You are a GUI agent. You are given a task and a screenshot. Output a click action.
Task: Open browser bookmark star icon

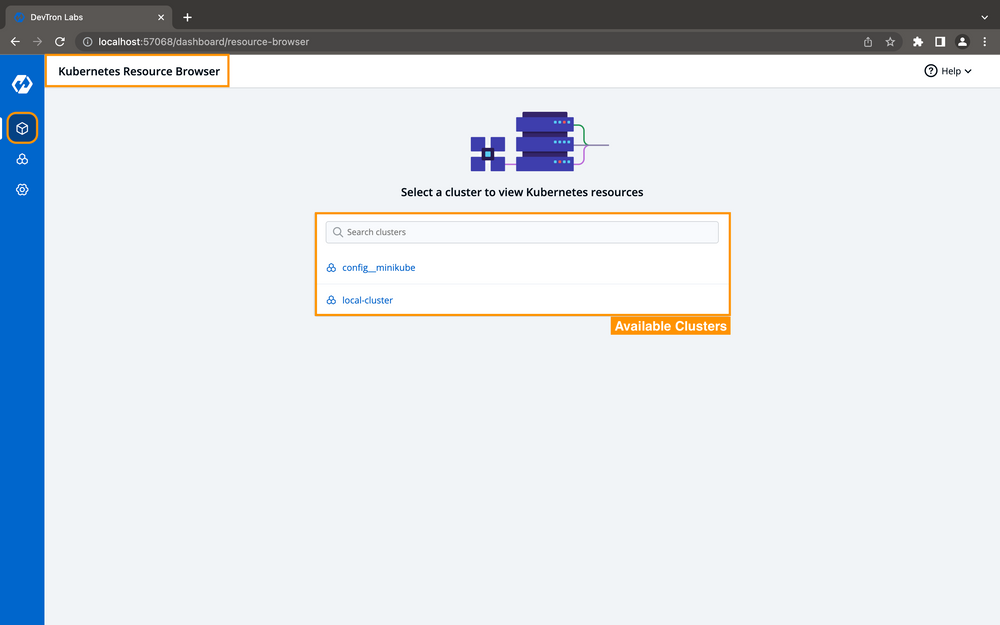click(x=890, y=42)
